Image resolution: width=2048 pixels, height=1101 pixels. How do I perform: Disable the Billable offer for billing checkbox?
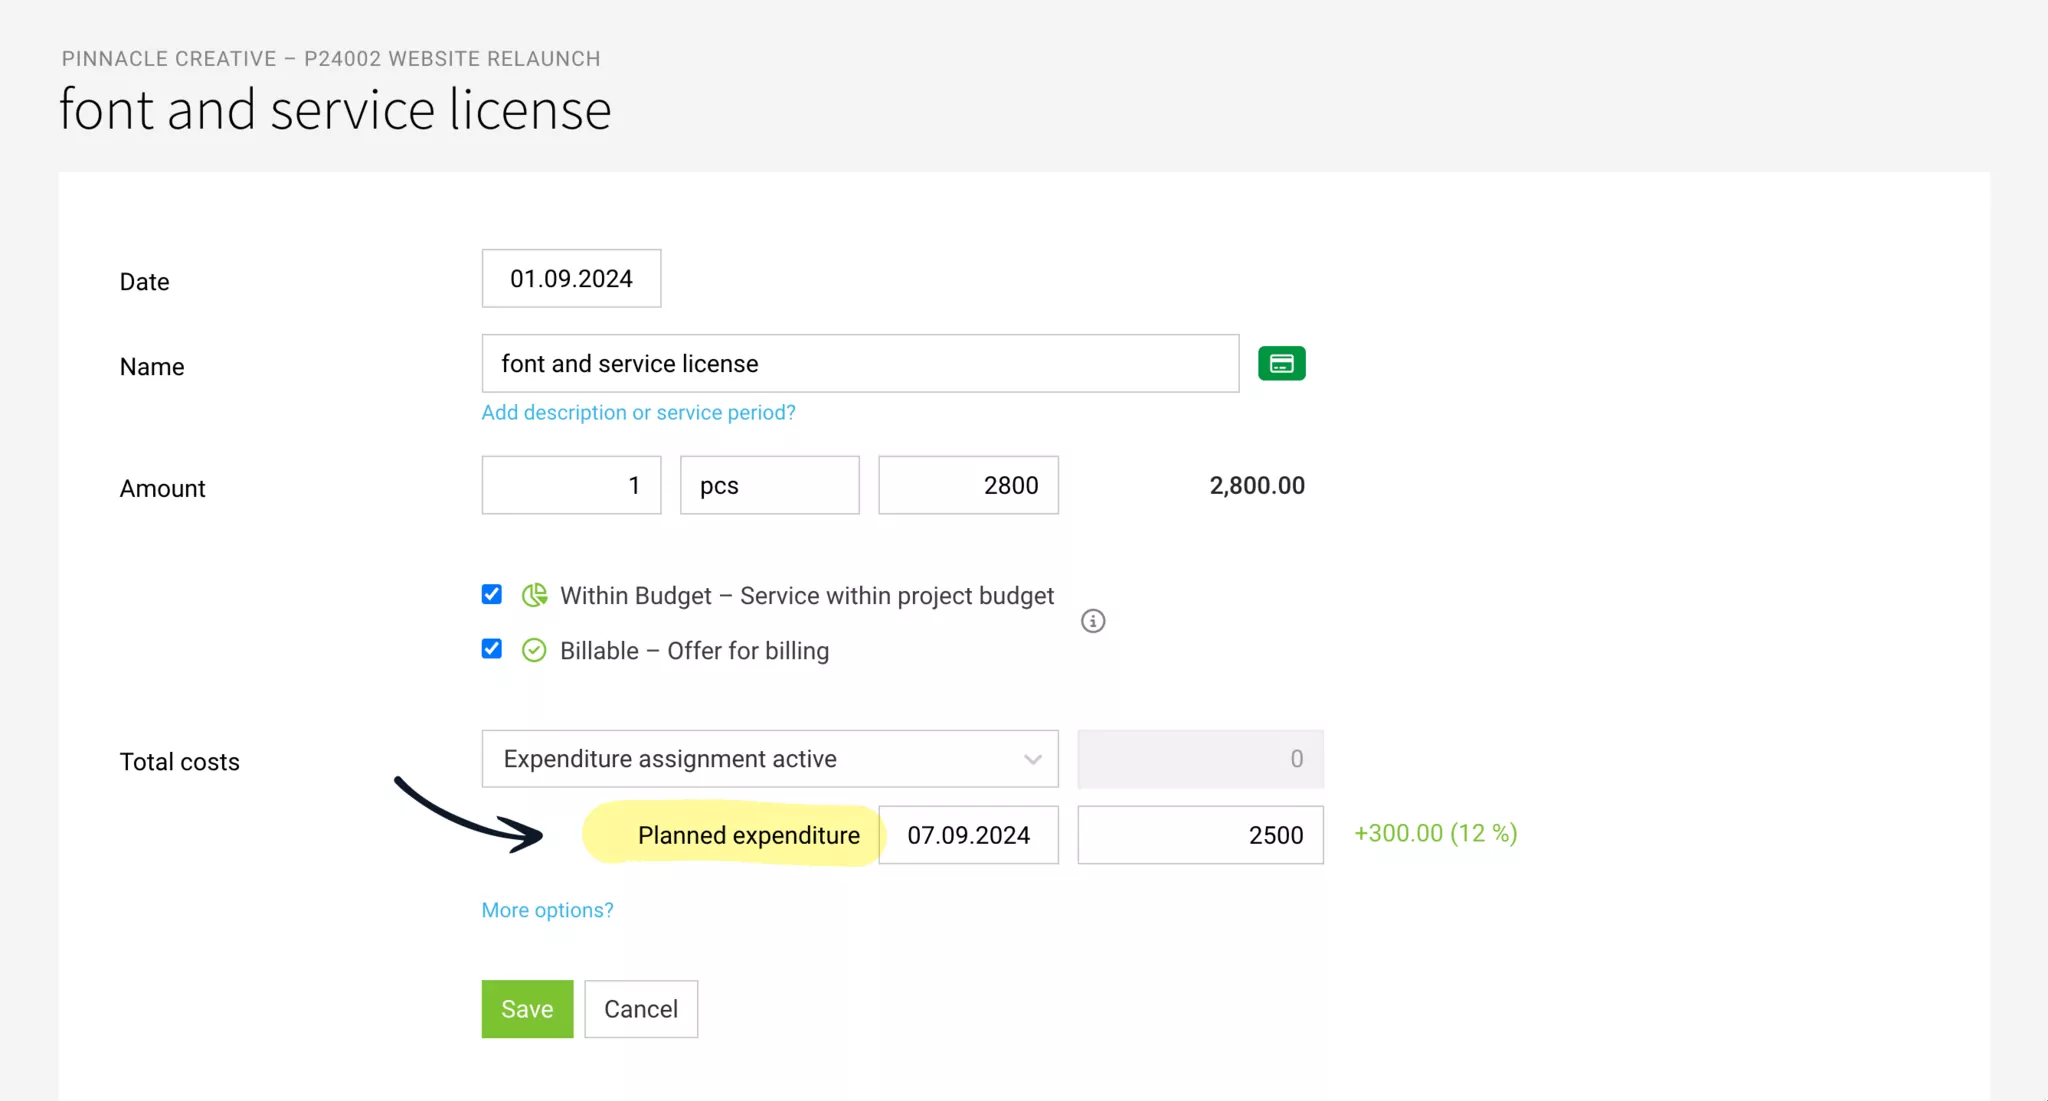coord(491,649)
